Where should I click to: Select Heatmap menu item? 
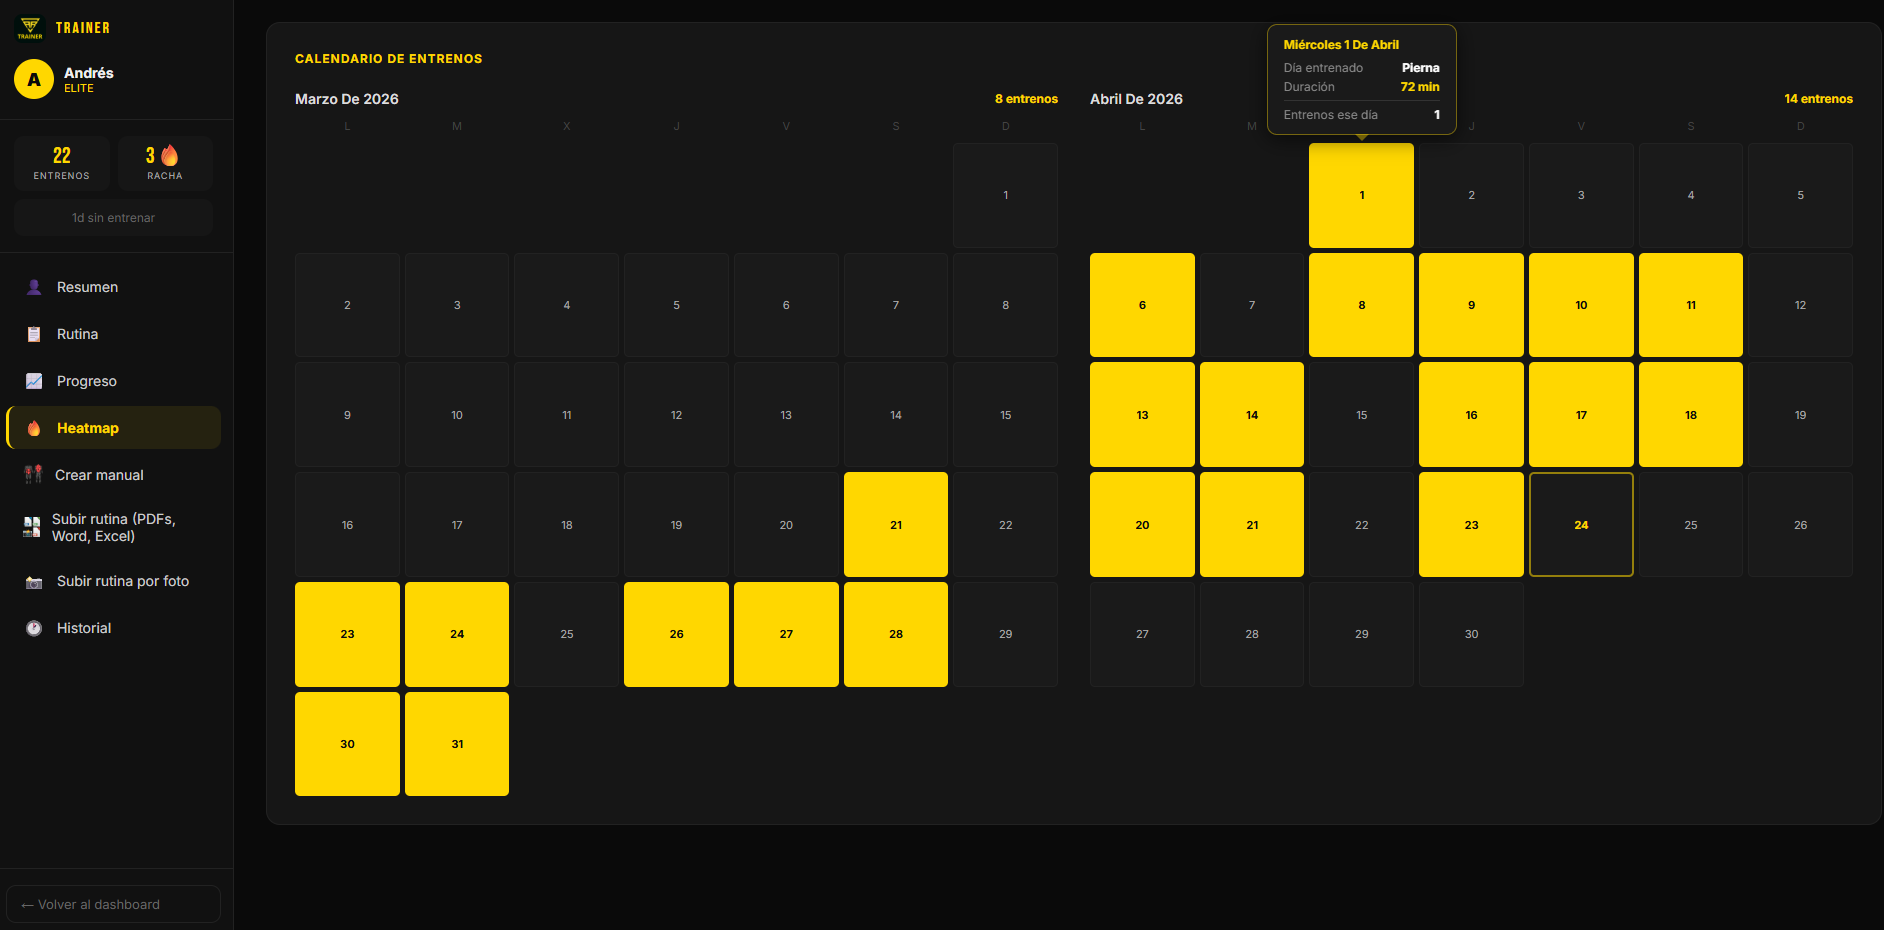click(113, 428)
